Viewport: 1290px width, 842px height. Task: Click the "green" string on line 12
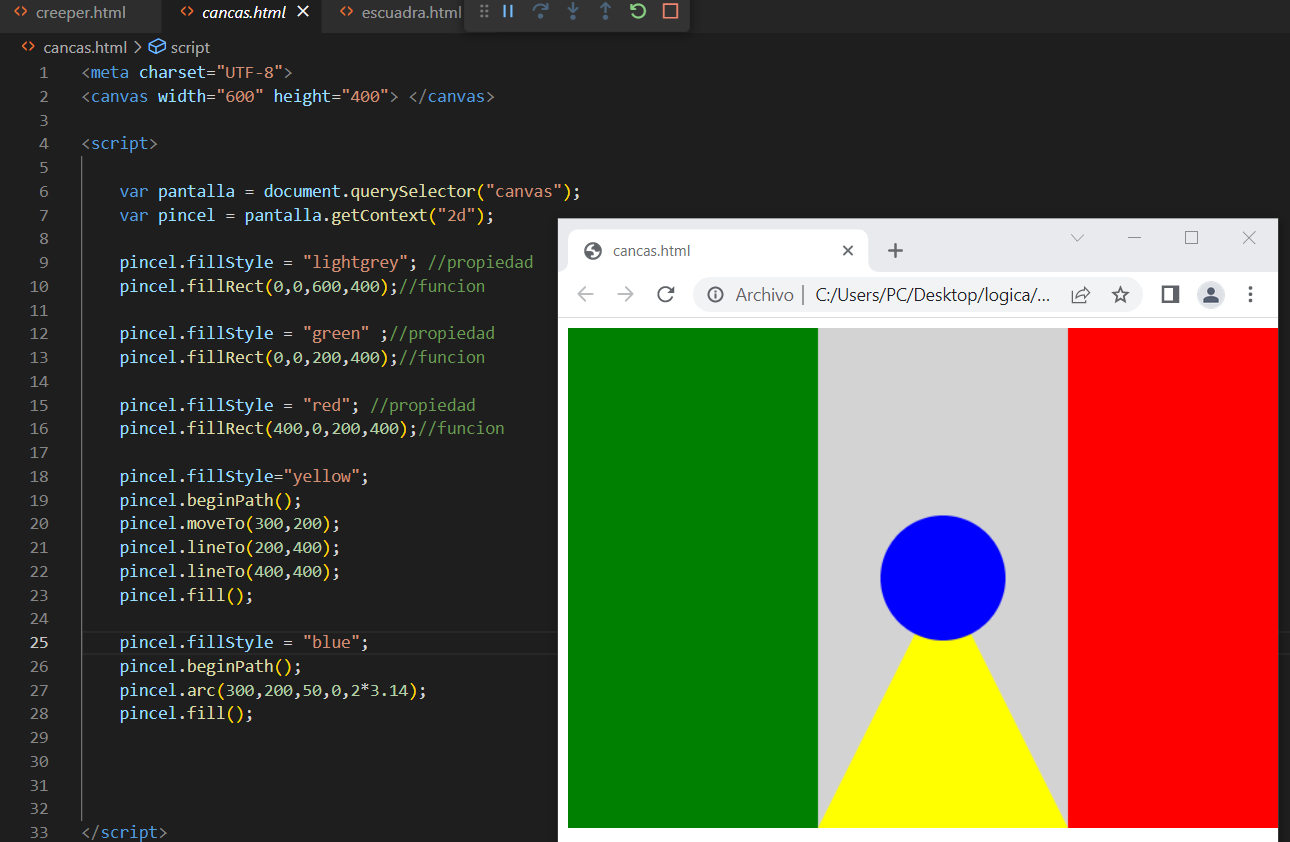tap(336, 333)
